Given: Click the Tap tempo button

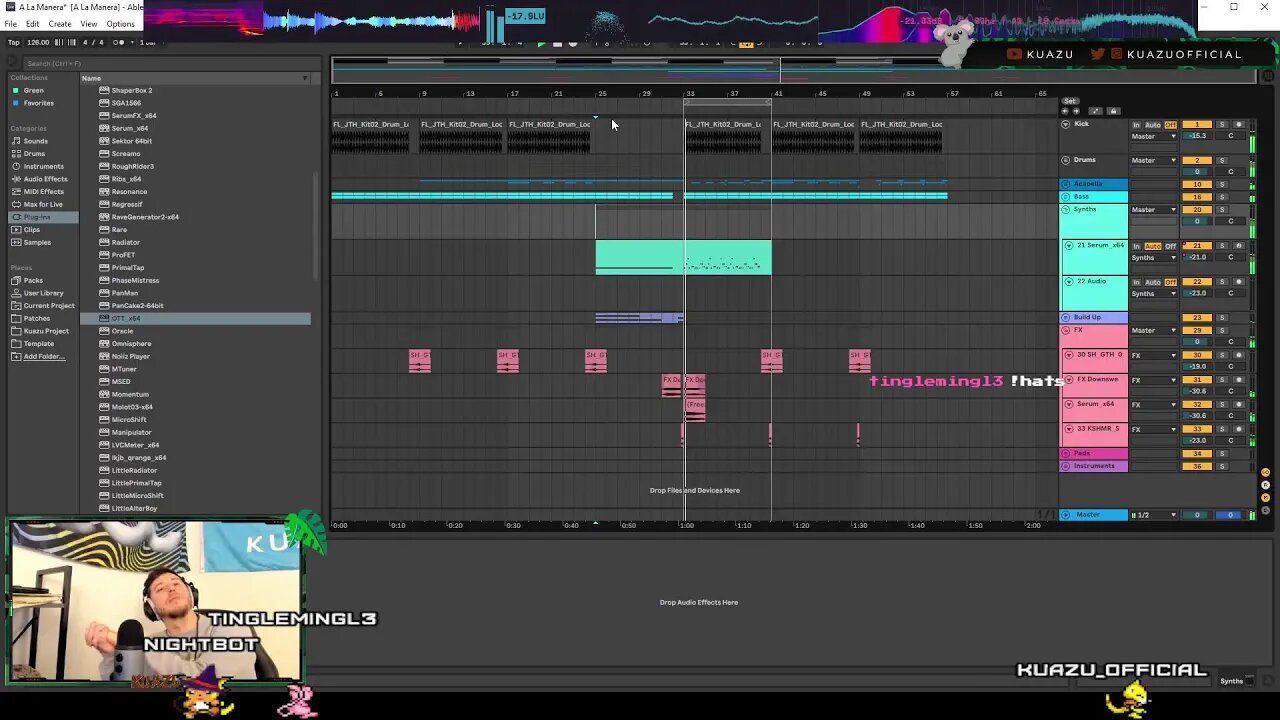Looking at the screenshot, I should [x=14, y=42].
